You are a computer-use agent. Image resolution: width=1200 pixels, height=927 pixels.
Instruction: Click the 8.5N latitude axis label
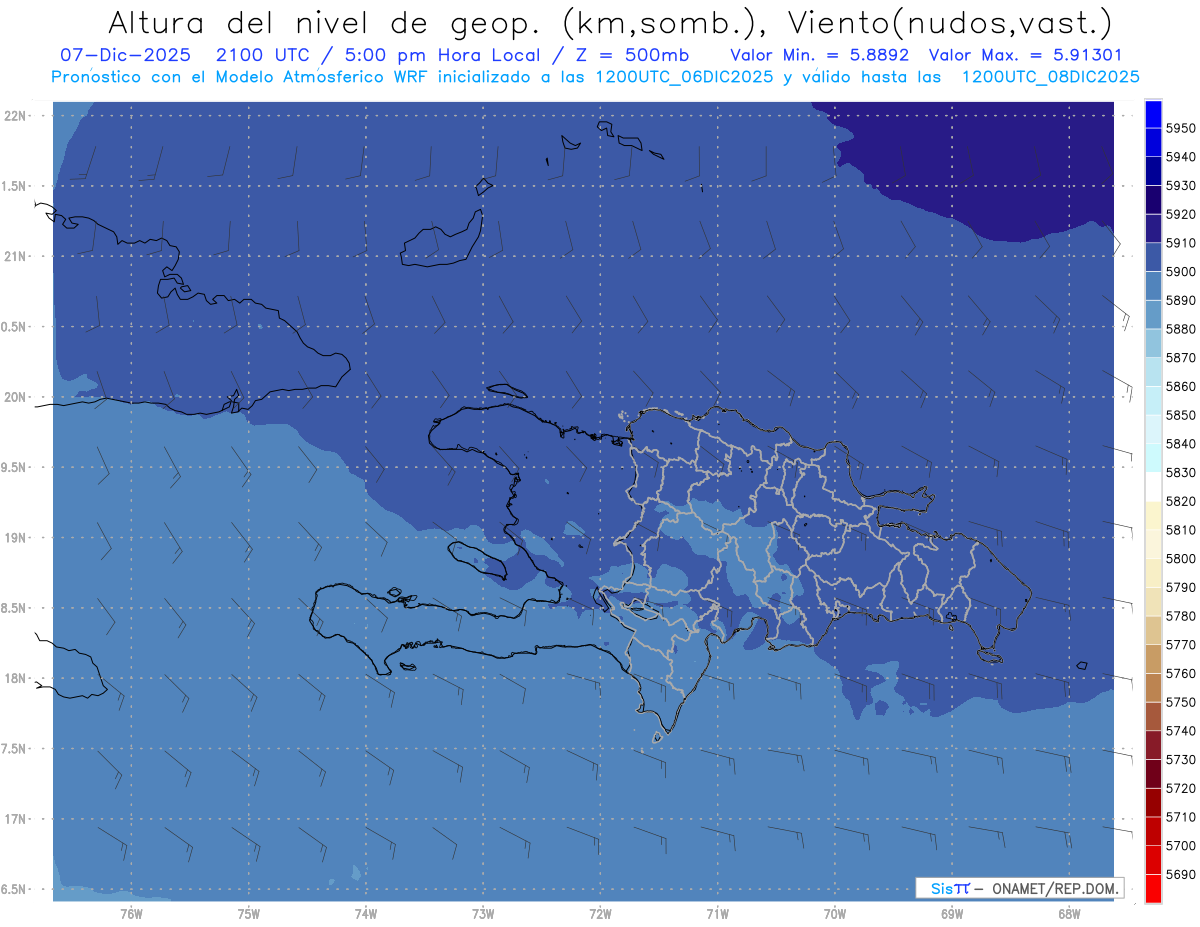point(15,608)
